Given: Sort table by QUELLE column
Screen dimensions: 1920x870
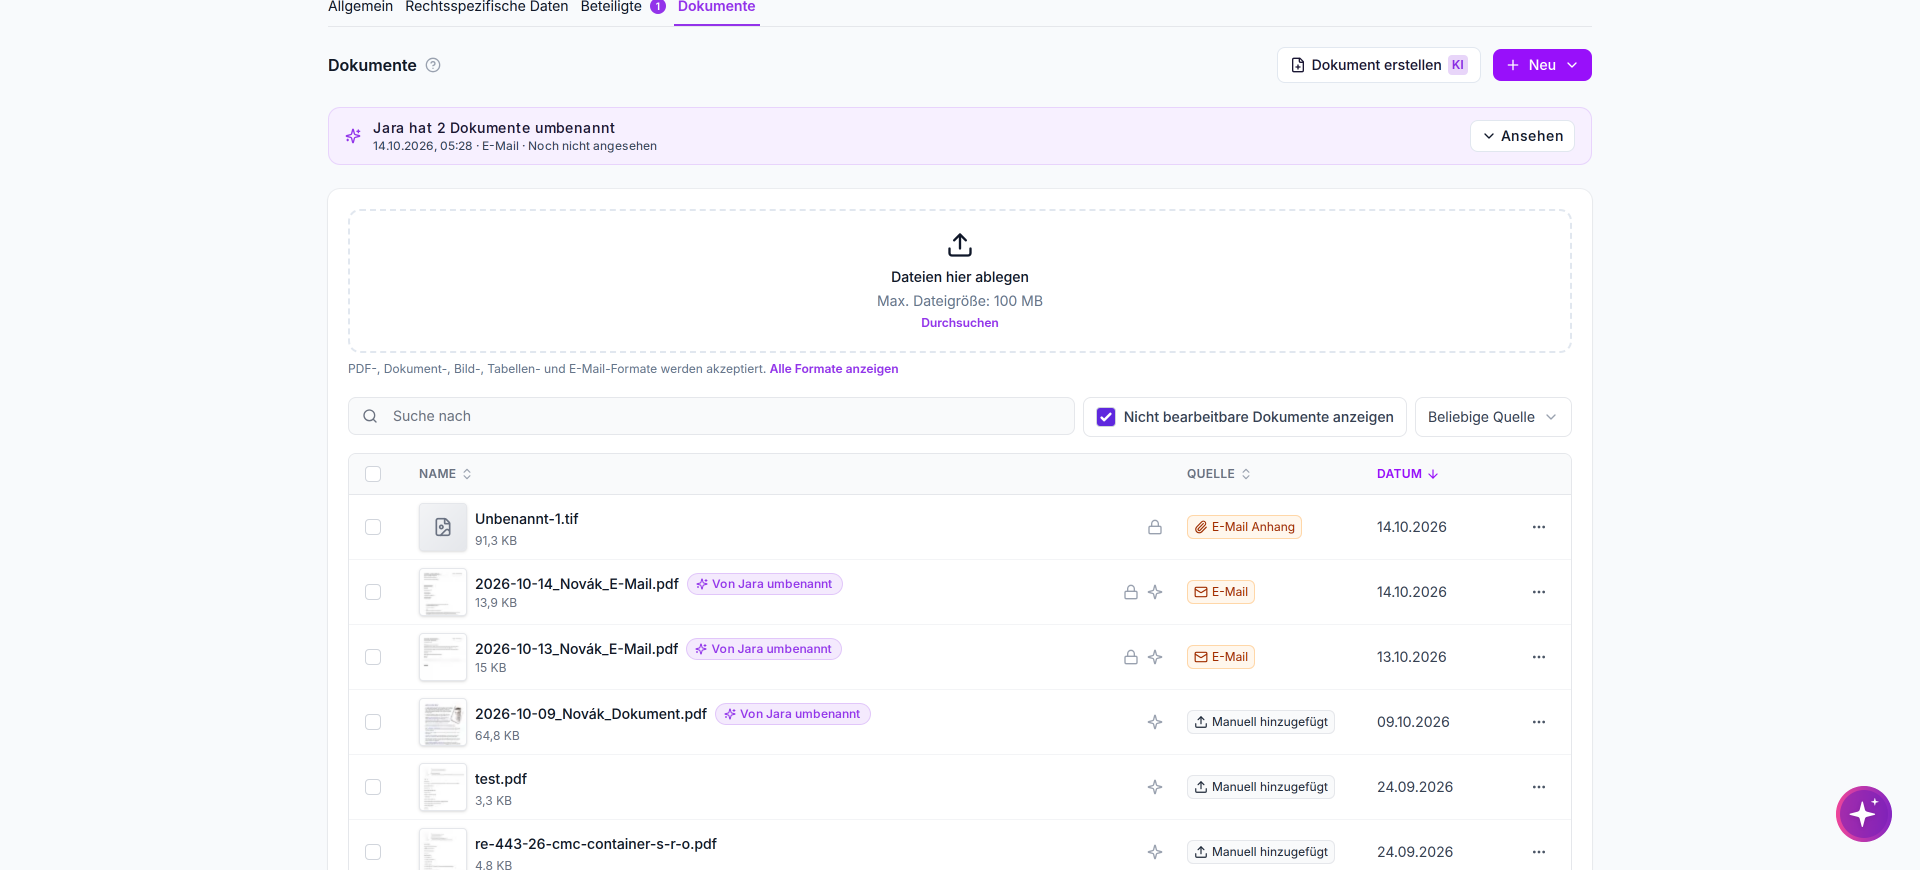Looking at the screenshot, I should (1218, 474).
